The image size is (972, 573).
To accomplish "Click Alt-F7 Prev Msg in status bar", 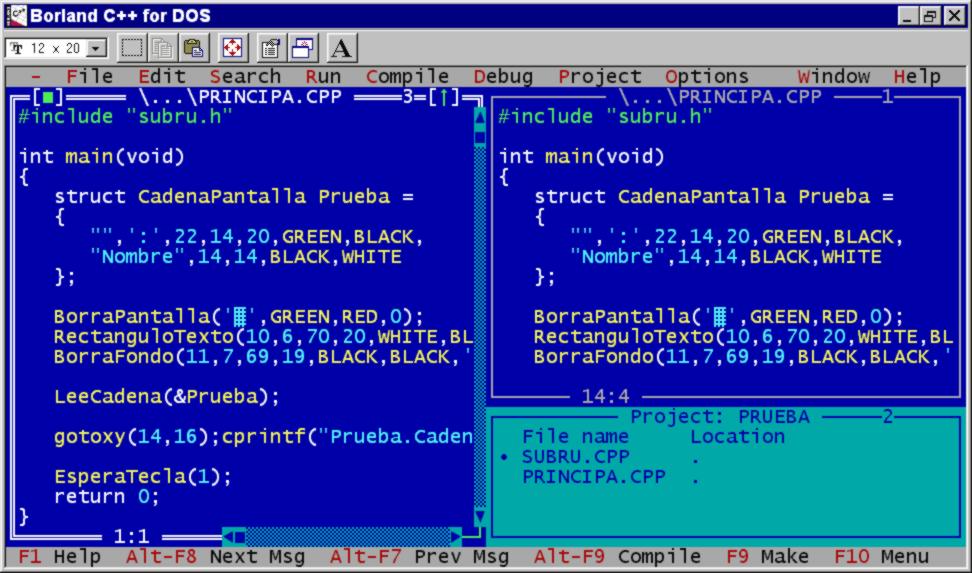I will 419,556.
